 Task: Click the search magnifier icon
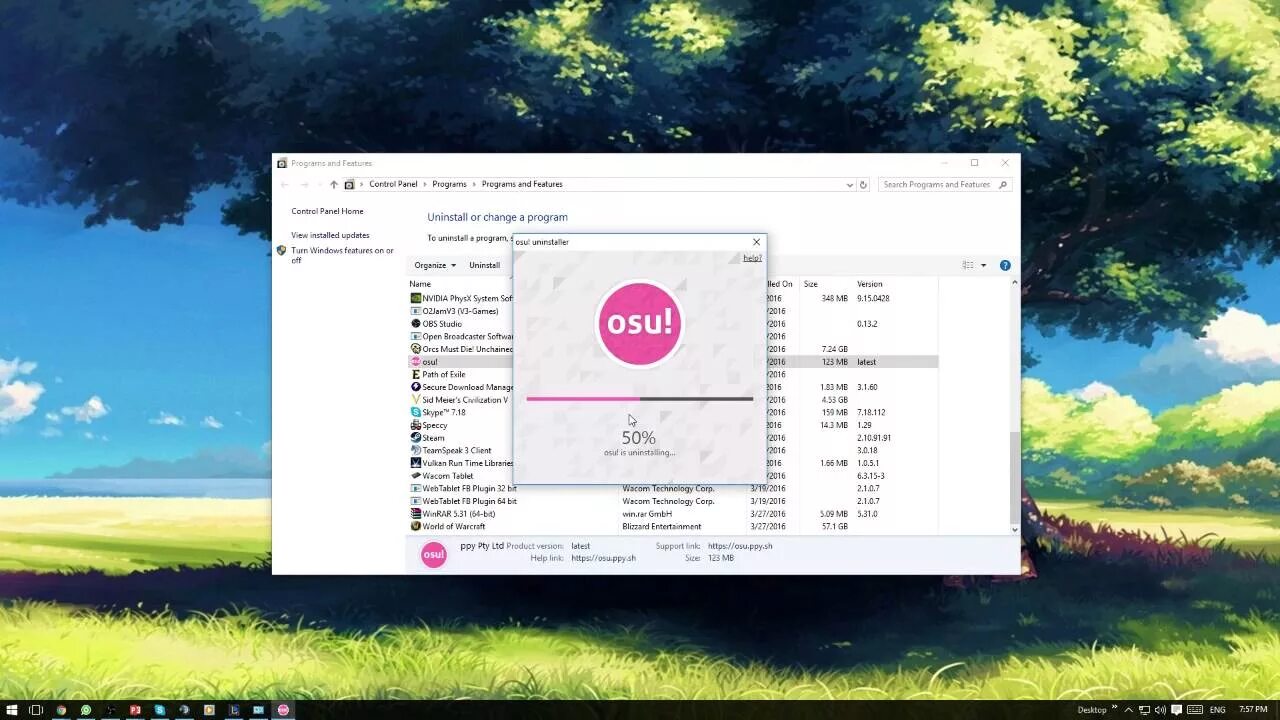pos(1004,184)
